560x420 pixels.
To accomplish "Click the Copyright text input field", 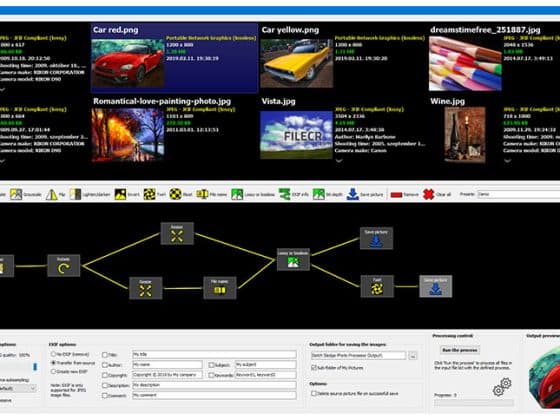I will (x=167, y=375).
